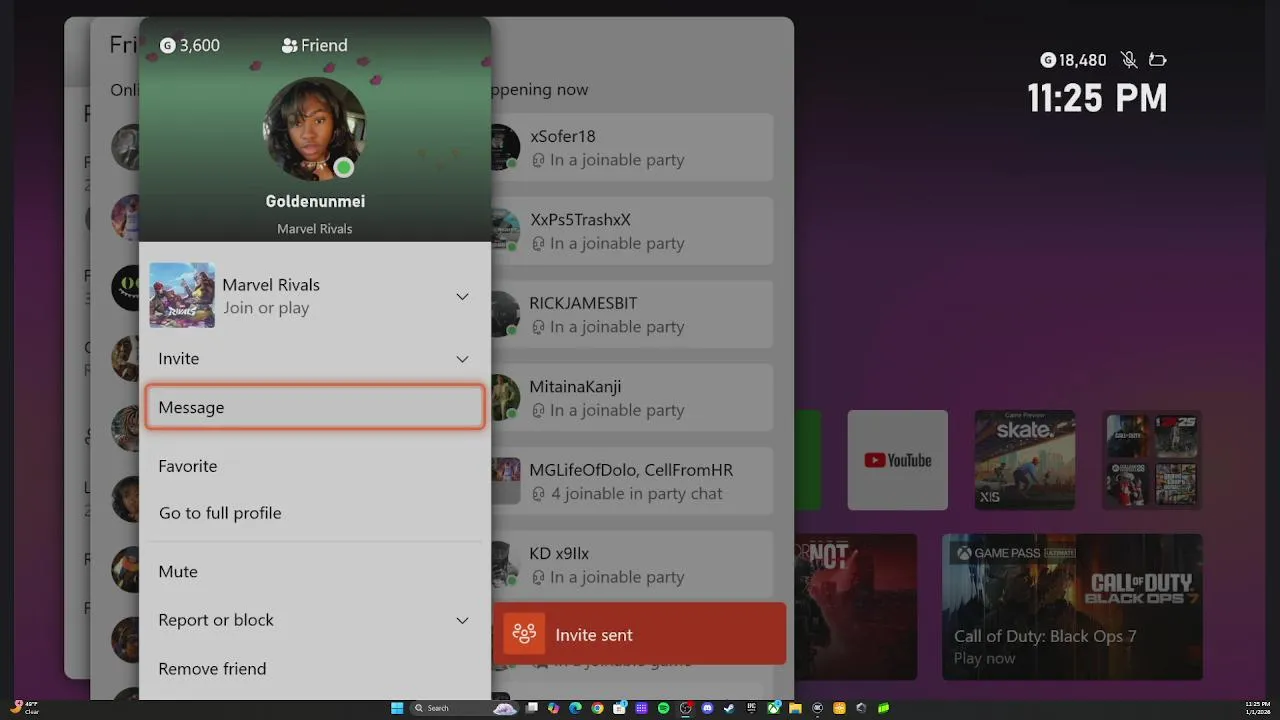Screen dimensions: 1280x720
Task: Open MGLifeOfDolo, CellFromHR party chat entry
Action: tap(632, 481)
